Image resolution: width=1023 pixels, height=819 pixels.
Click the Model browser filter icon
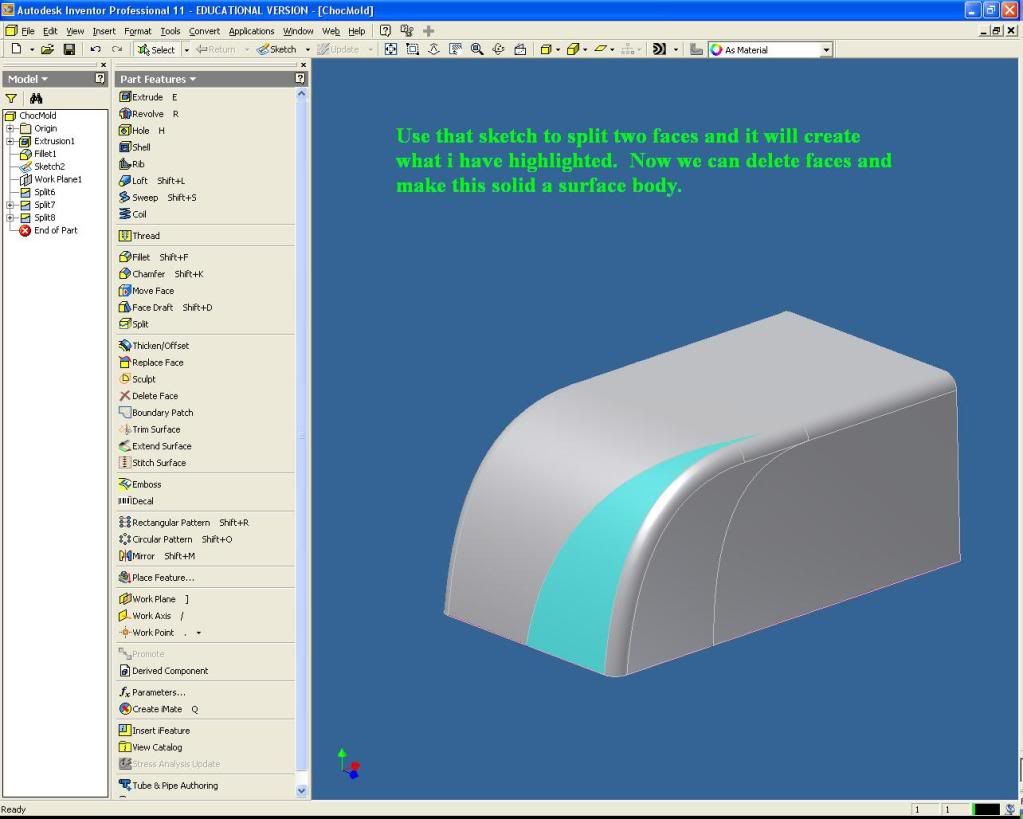pyautogui.click(x=11, y=99)
